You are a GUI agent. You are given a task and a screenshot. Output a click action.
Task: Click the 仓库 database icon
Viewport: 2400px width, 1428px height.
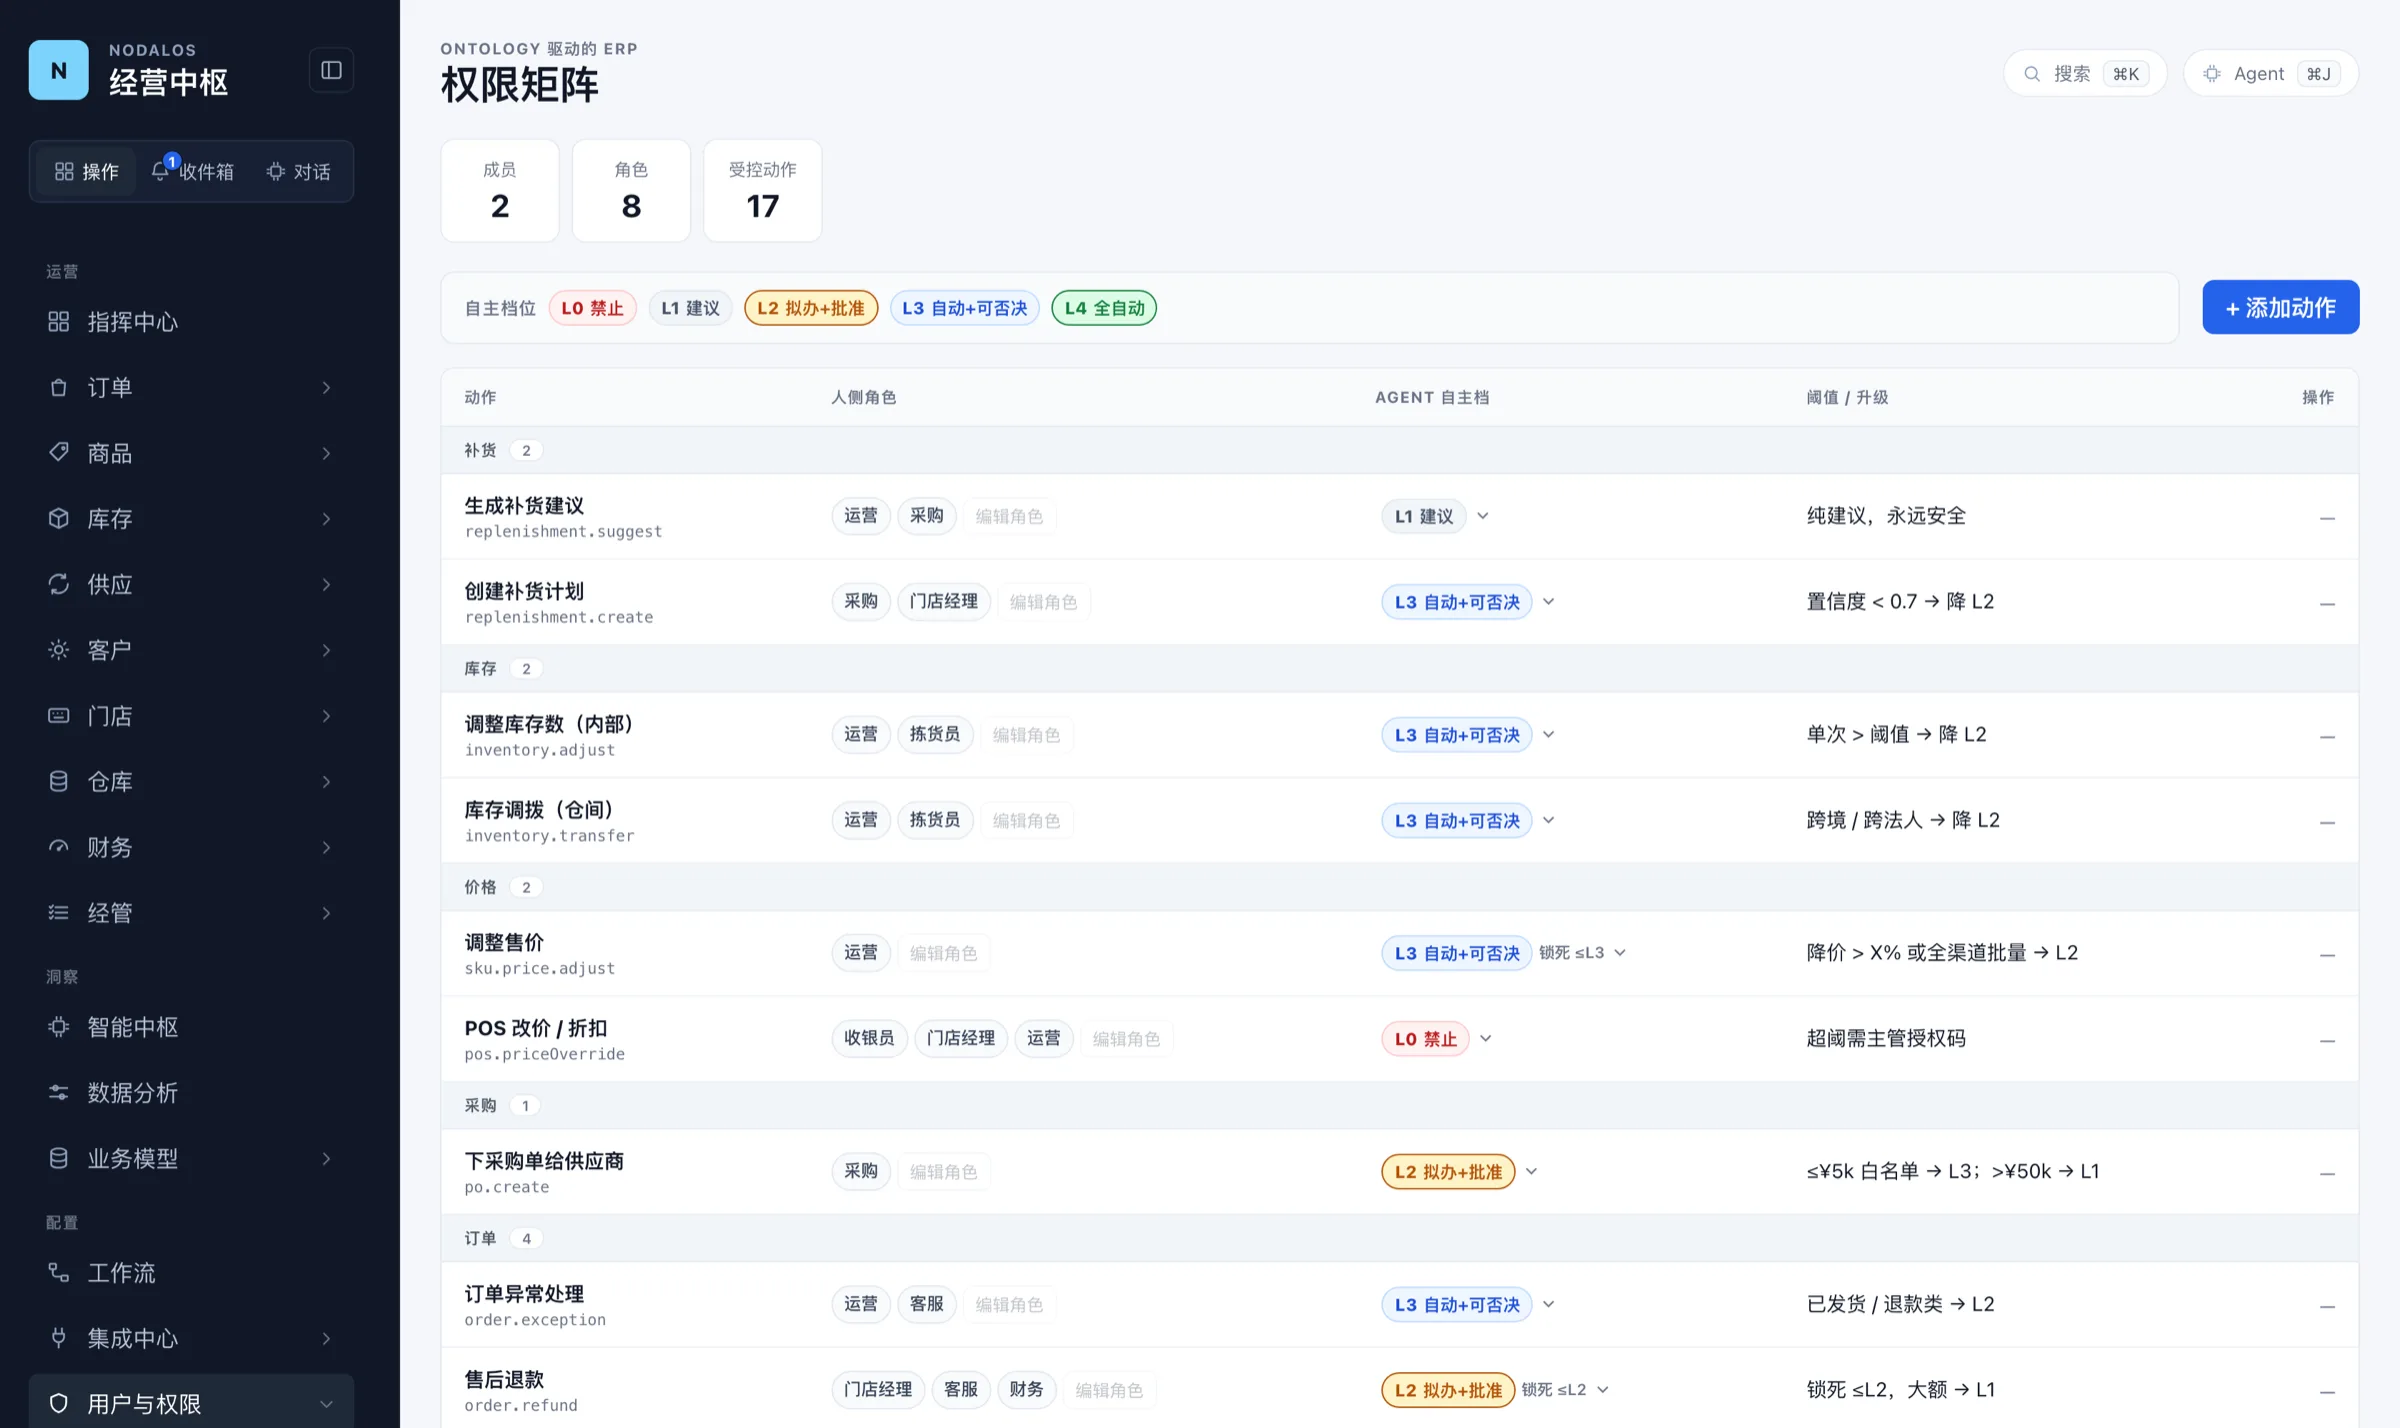click(59, 781)
